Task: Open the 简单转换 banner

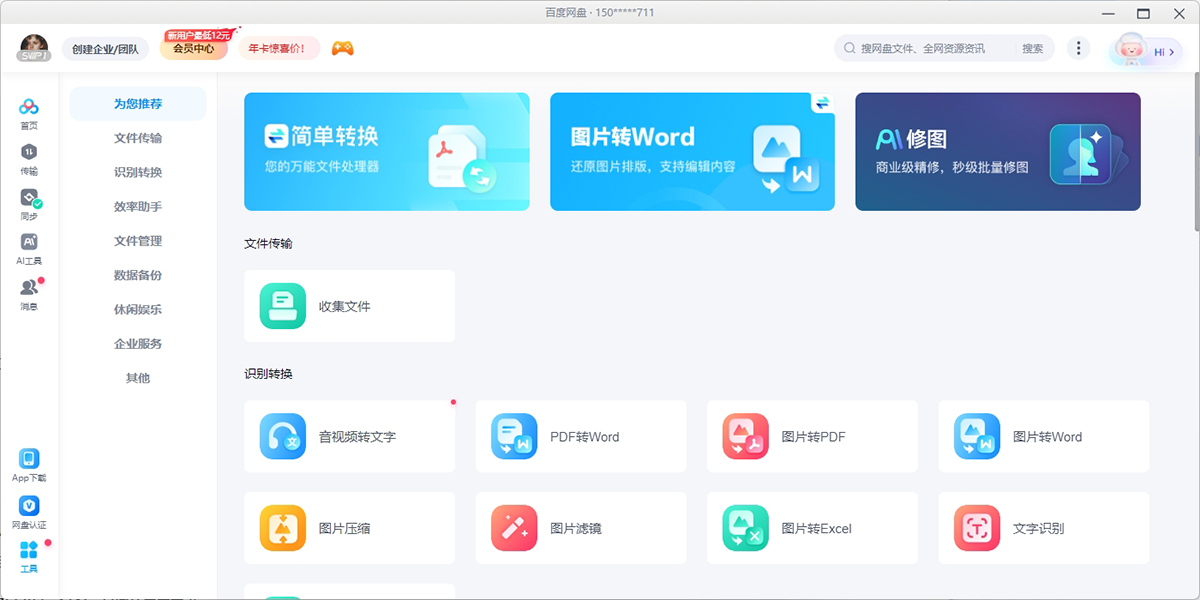Action: click(x=387, y=152)
